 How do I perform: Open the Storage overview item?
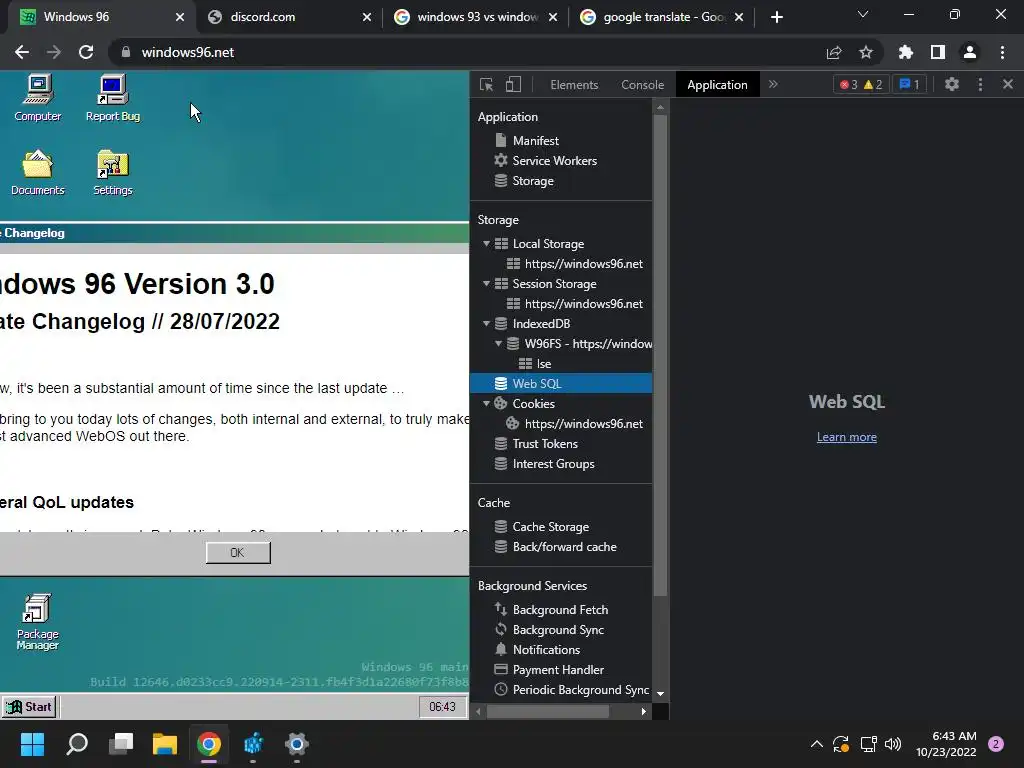(x=533, y=181)
